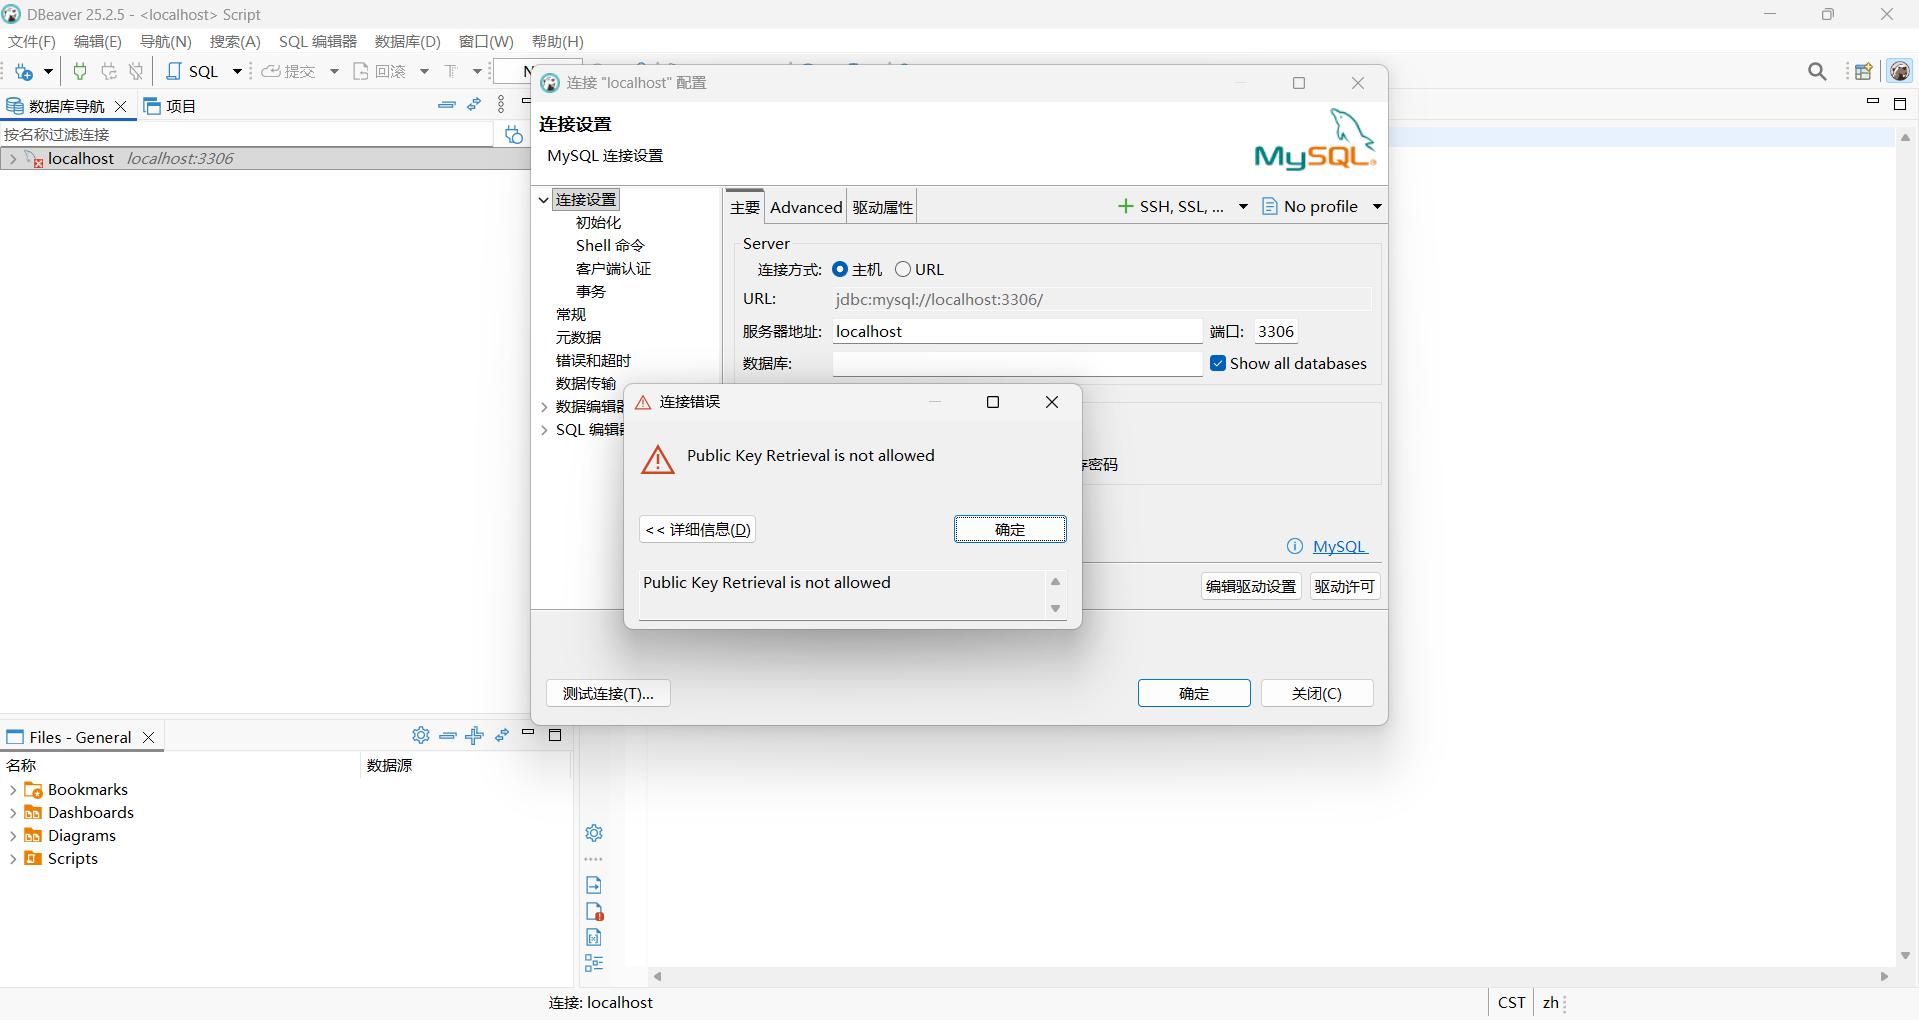Click the 关闭(C) button
1919x1020 pixels.
[1317, 693]
